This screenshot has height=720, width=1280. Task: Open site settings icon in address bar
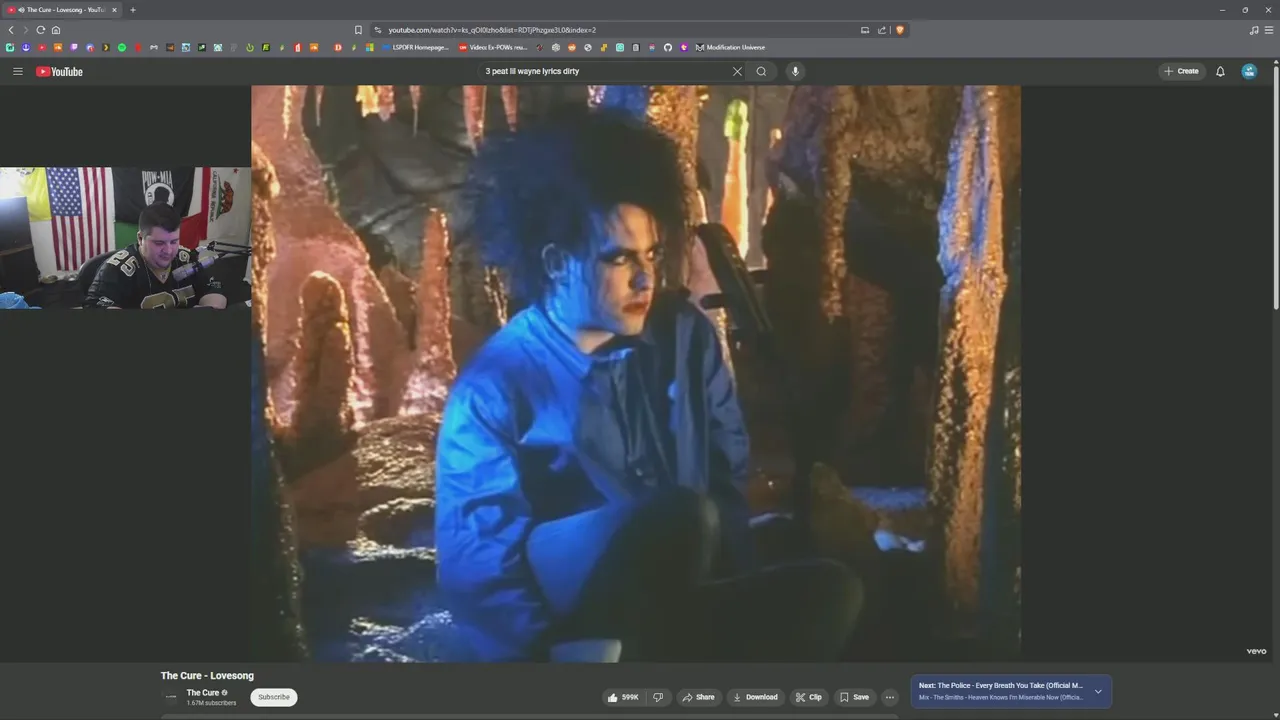(378, 30)
